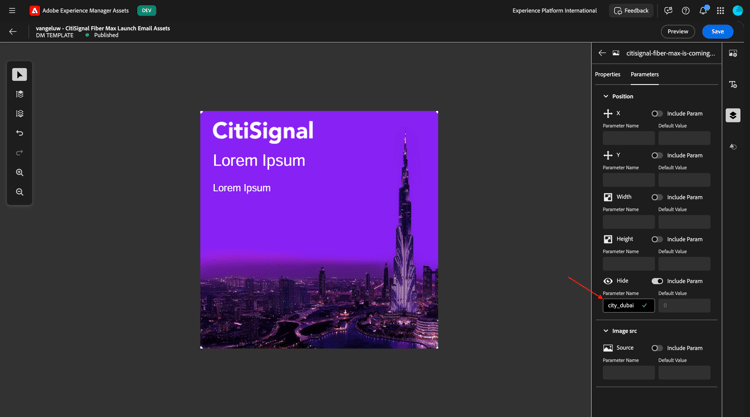
Task: Click the city_dubai parameter name field
Action: pyautogui.click(x=629, y=306)
